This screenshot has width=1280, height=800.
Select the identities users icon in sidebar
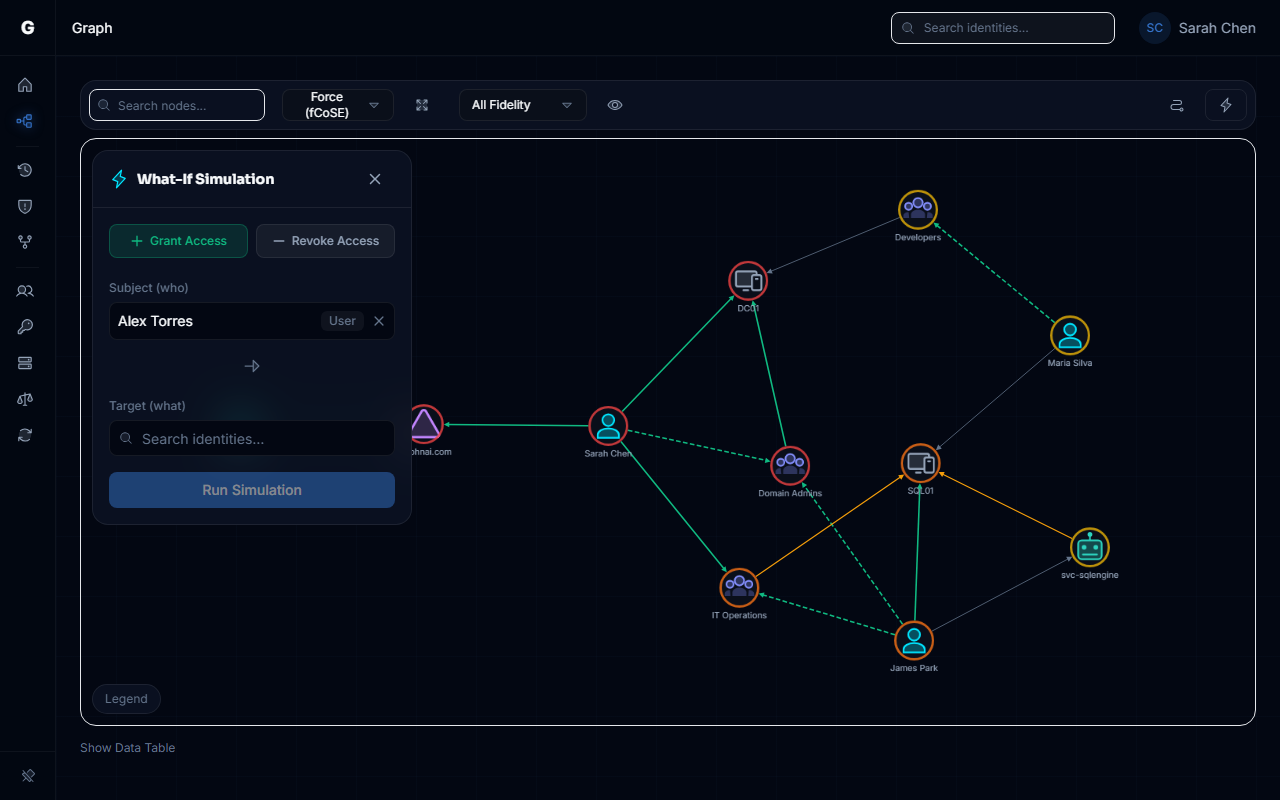point(25,291)
